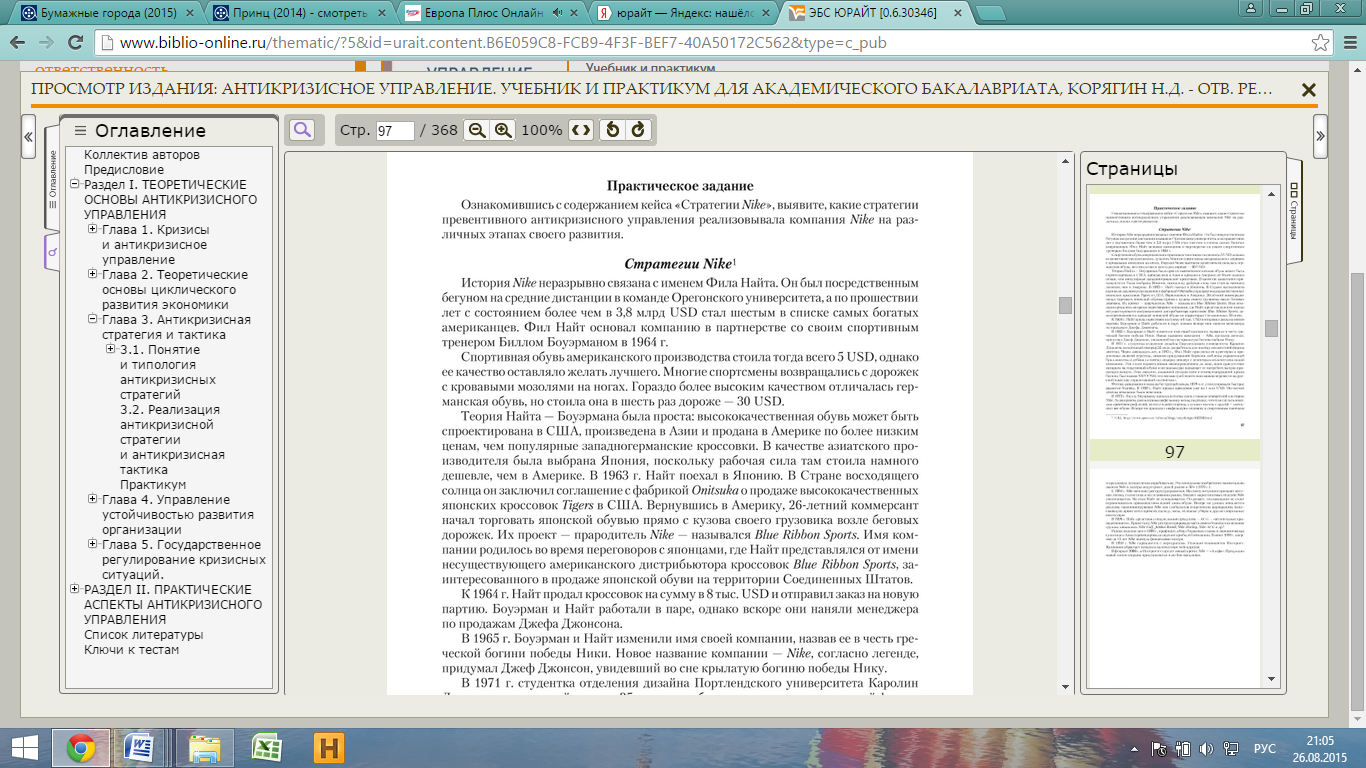Click Практическое задание heading on page
Screen dimensions: 1366x768
click(680, 186)
